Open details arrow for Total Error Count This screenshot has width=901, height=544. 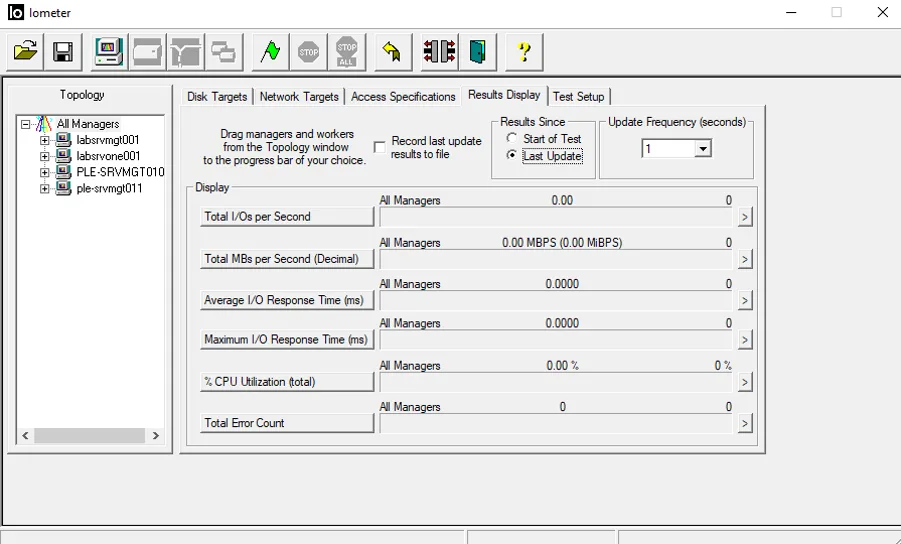coord(745,423)
